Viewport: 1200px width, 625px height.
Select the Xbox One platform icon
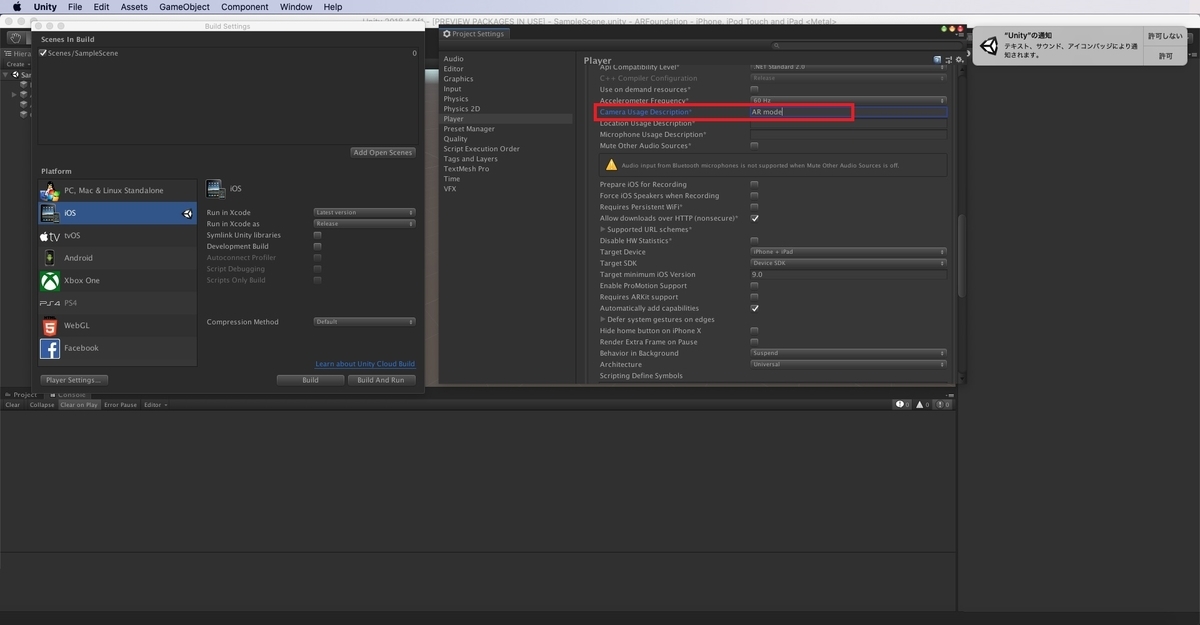coord(50,281)
